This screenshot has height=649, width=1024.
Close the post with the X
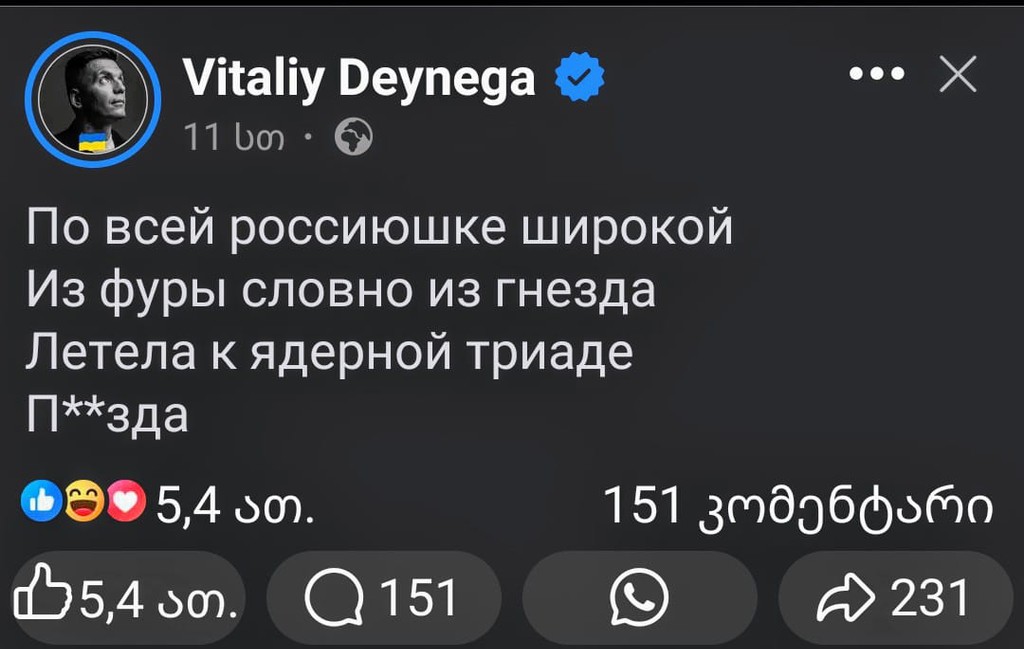pyautogui.click(x=958, y=73)
